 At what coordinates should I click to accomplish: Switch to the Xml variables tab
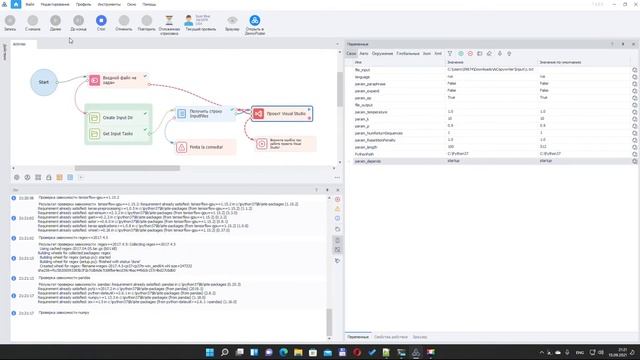point(438,53)
